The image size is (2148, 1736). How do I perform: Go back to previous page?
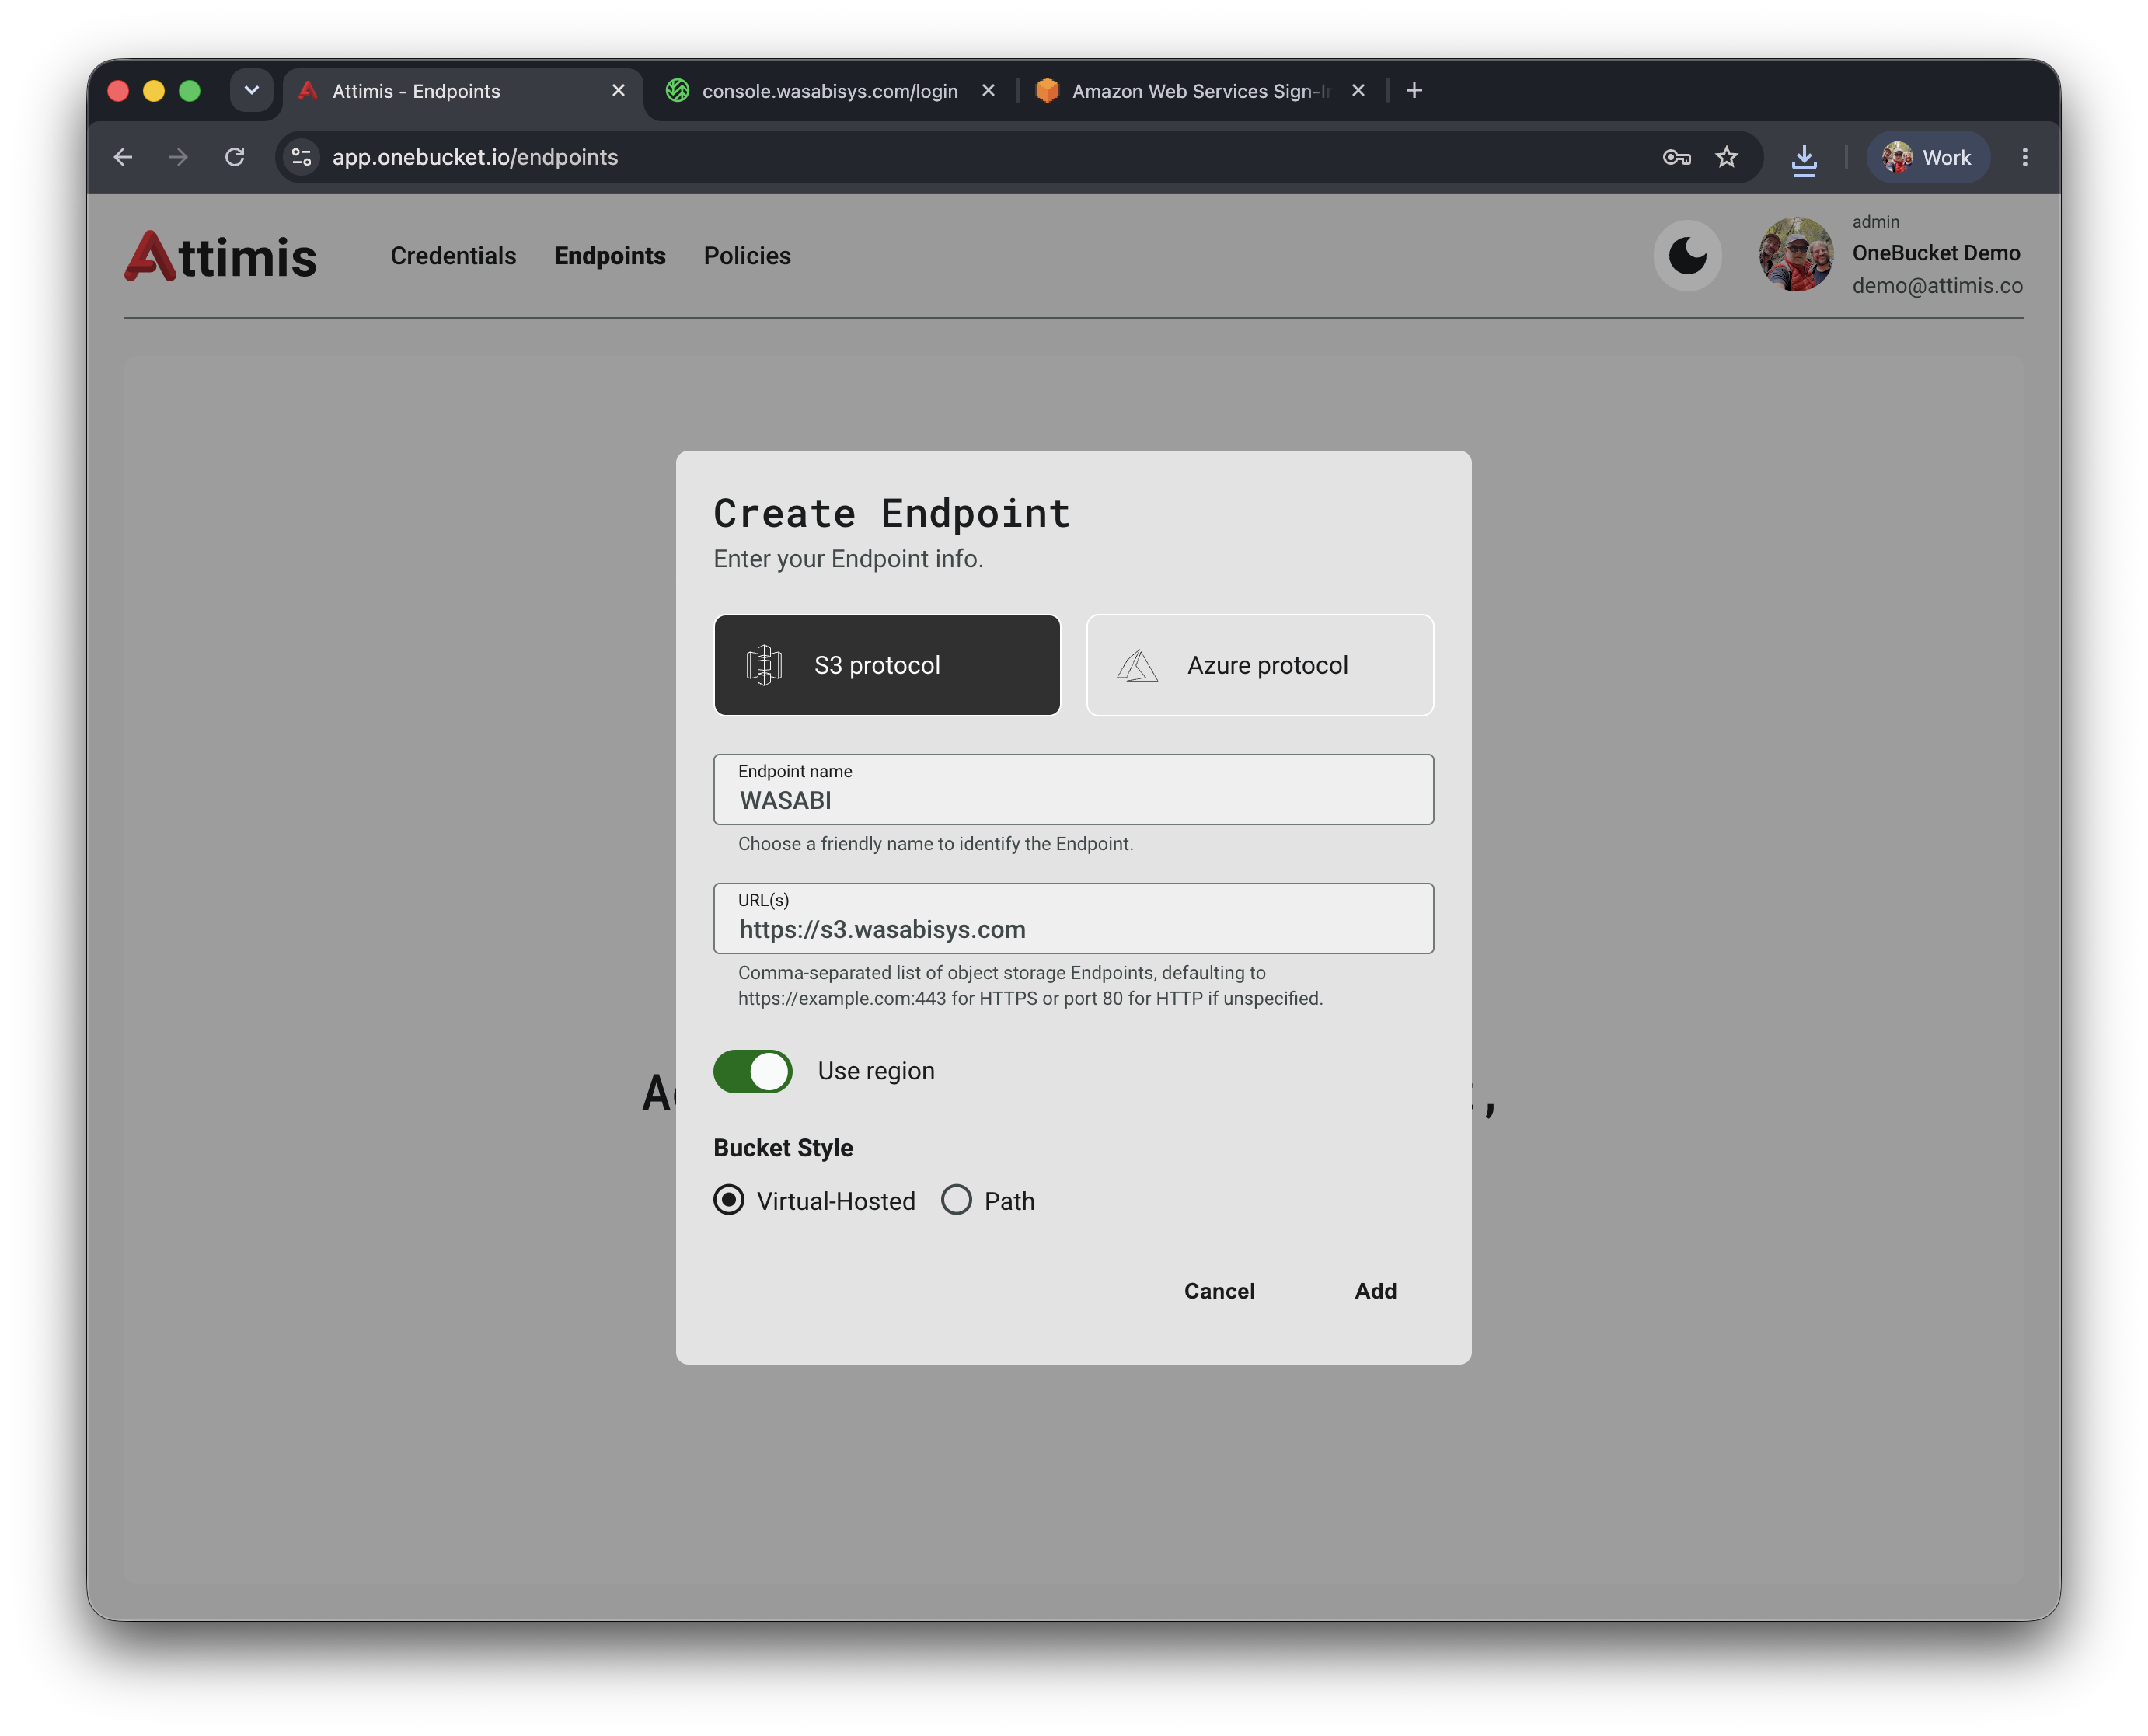[x=123, y=157]
